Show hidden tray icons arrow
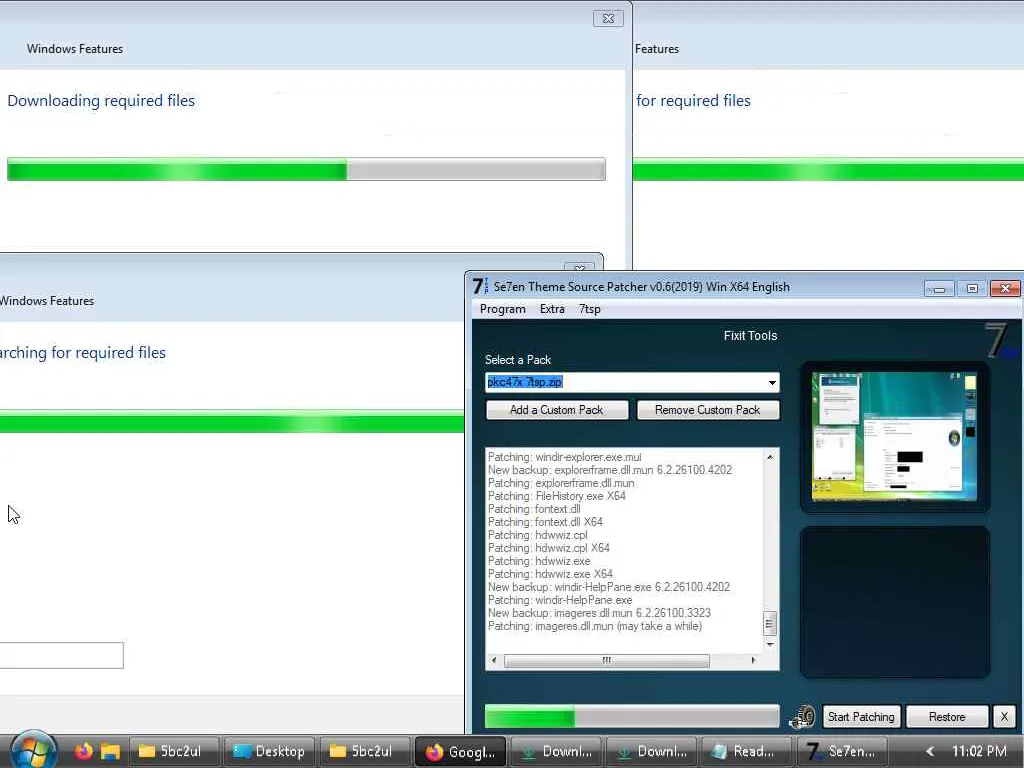This screenshot has height=768, width=1024. (x=929, y=751)
